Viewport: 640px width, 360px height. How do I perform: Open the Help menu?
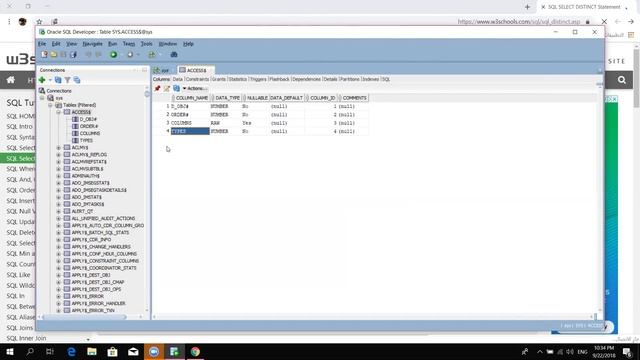pos(188,44)
